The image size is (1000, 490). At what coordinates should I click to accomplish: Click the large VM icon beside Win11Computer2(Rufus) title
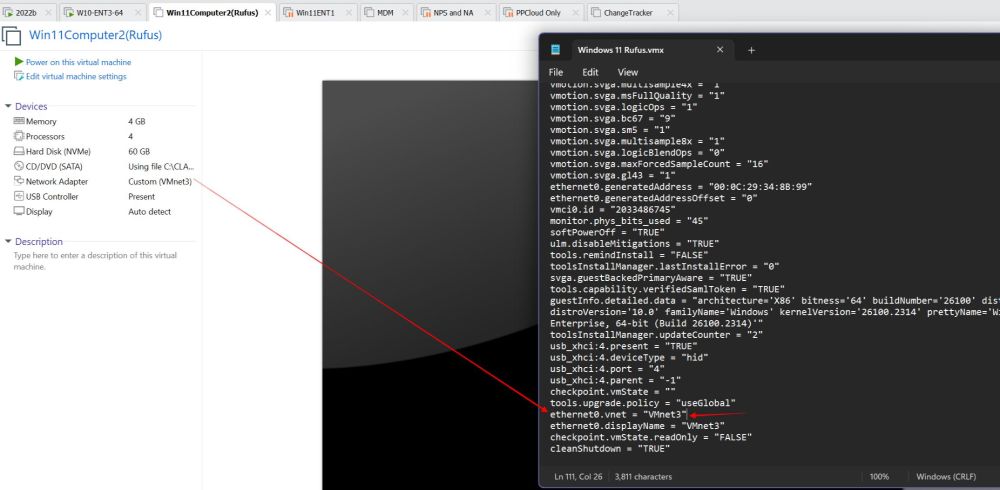coord(11,36)
